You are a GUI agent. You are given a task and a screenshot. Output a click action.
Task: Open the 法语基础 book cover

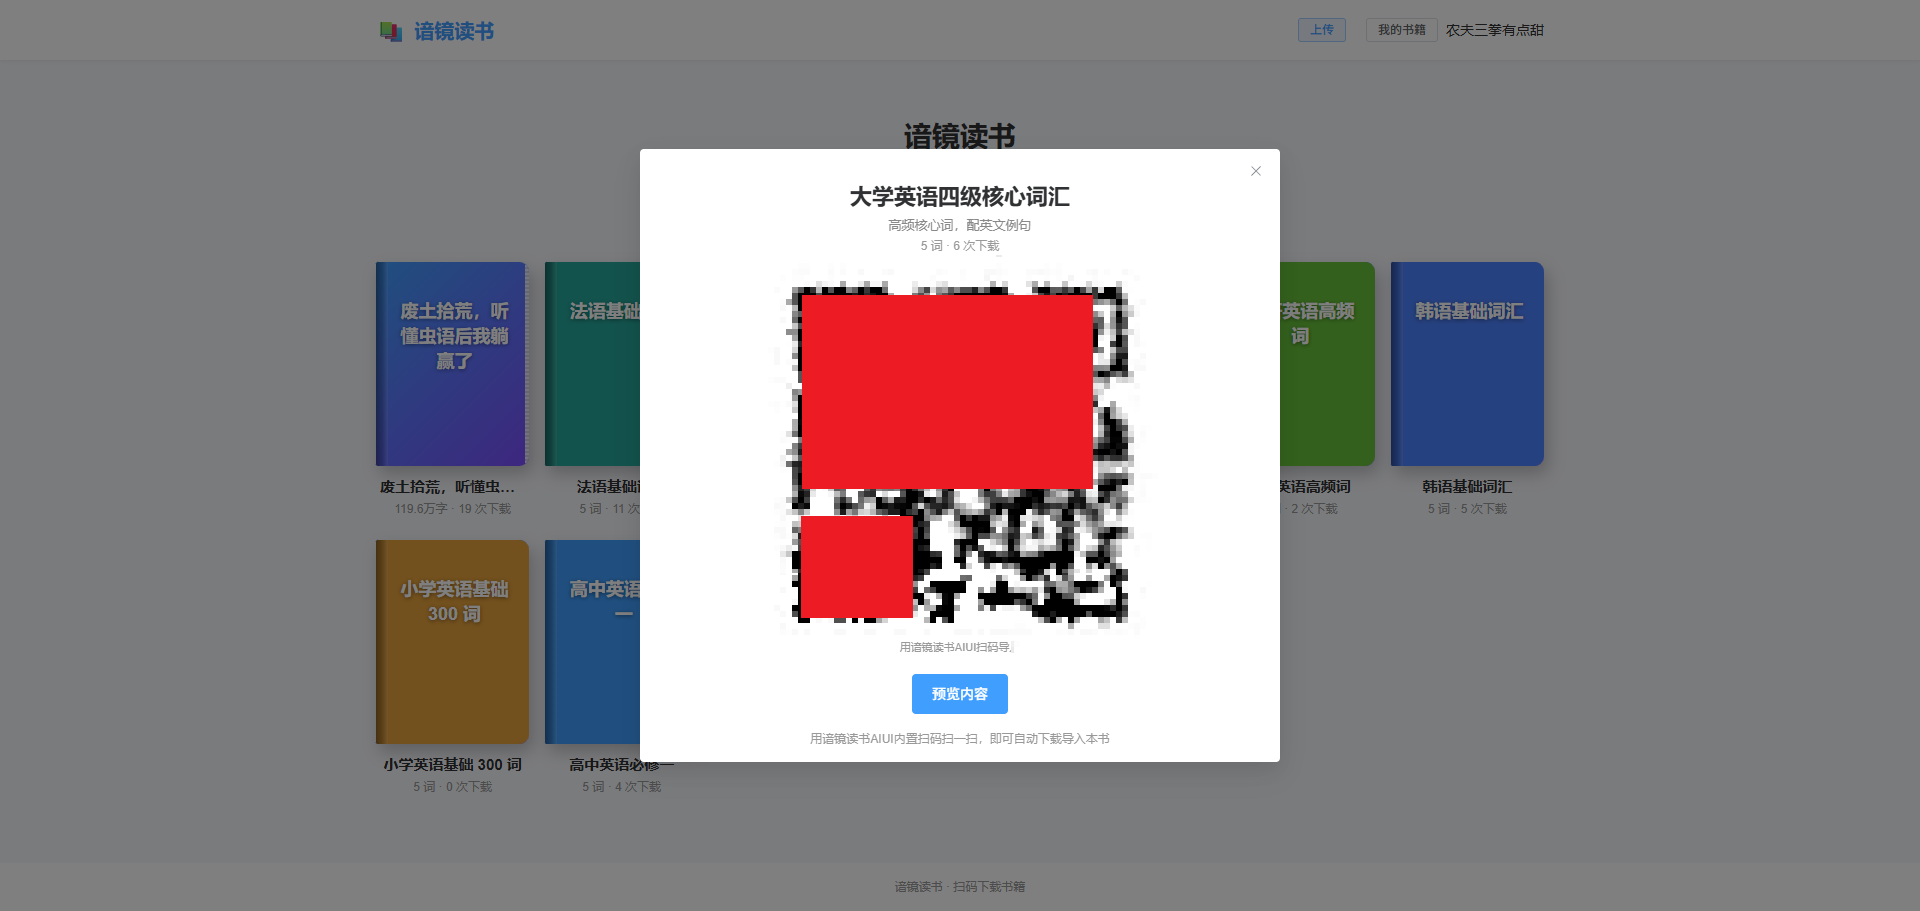[593, 364]
